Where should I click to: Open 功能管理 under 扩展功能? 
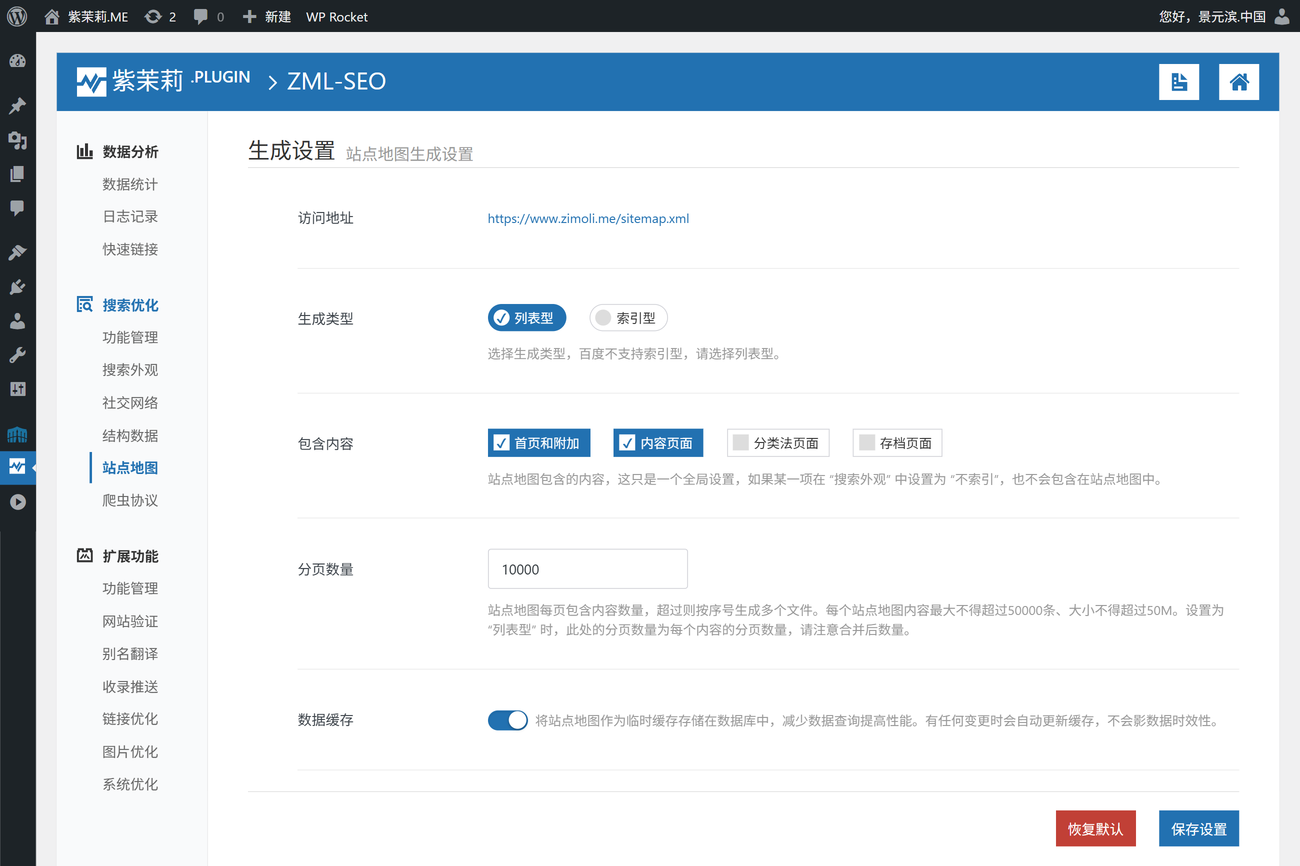130,588
